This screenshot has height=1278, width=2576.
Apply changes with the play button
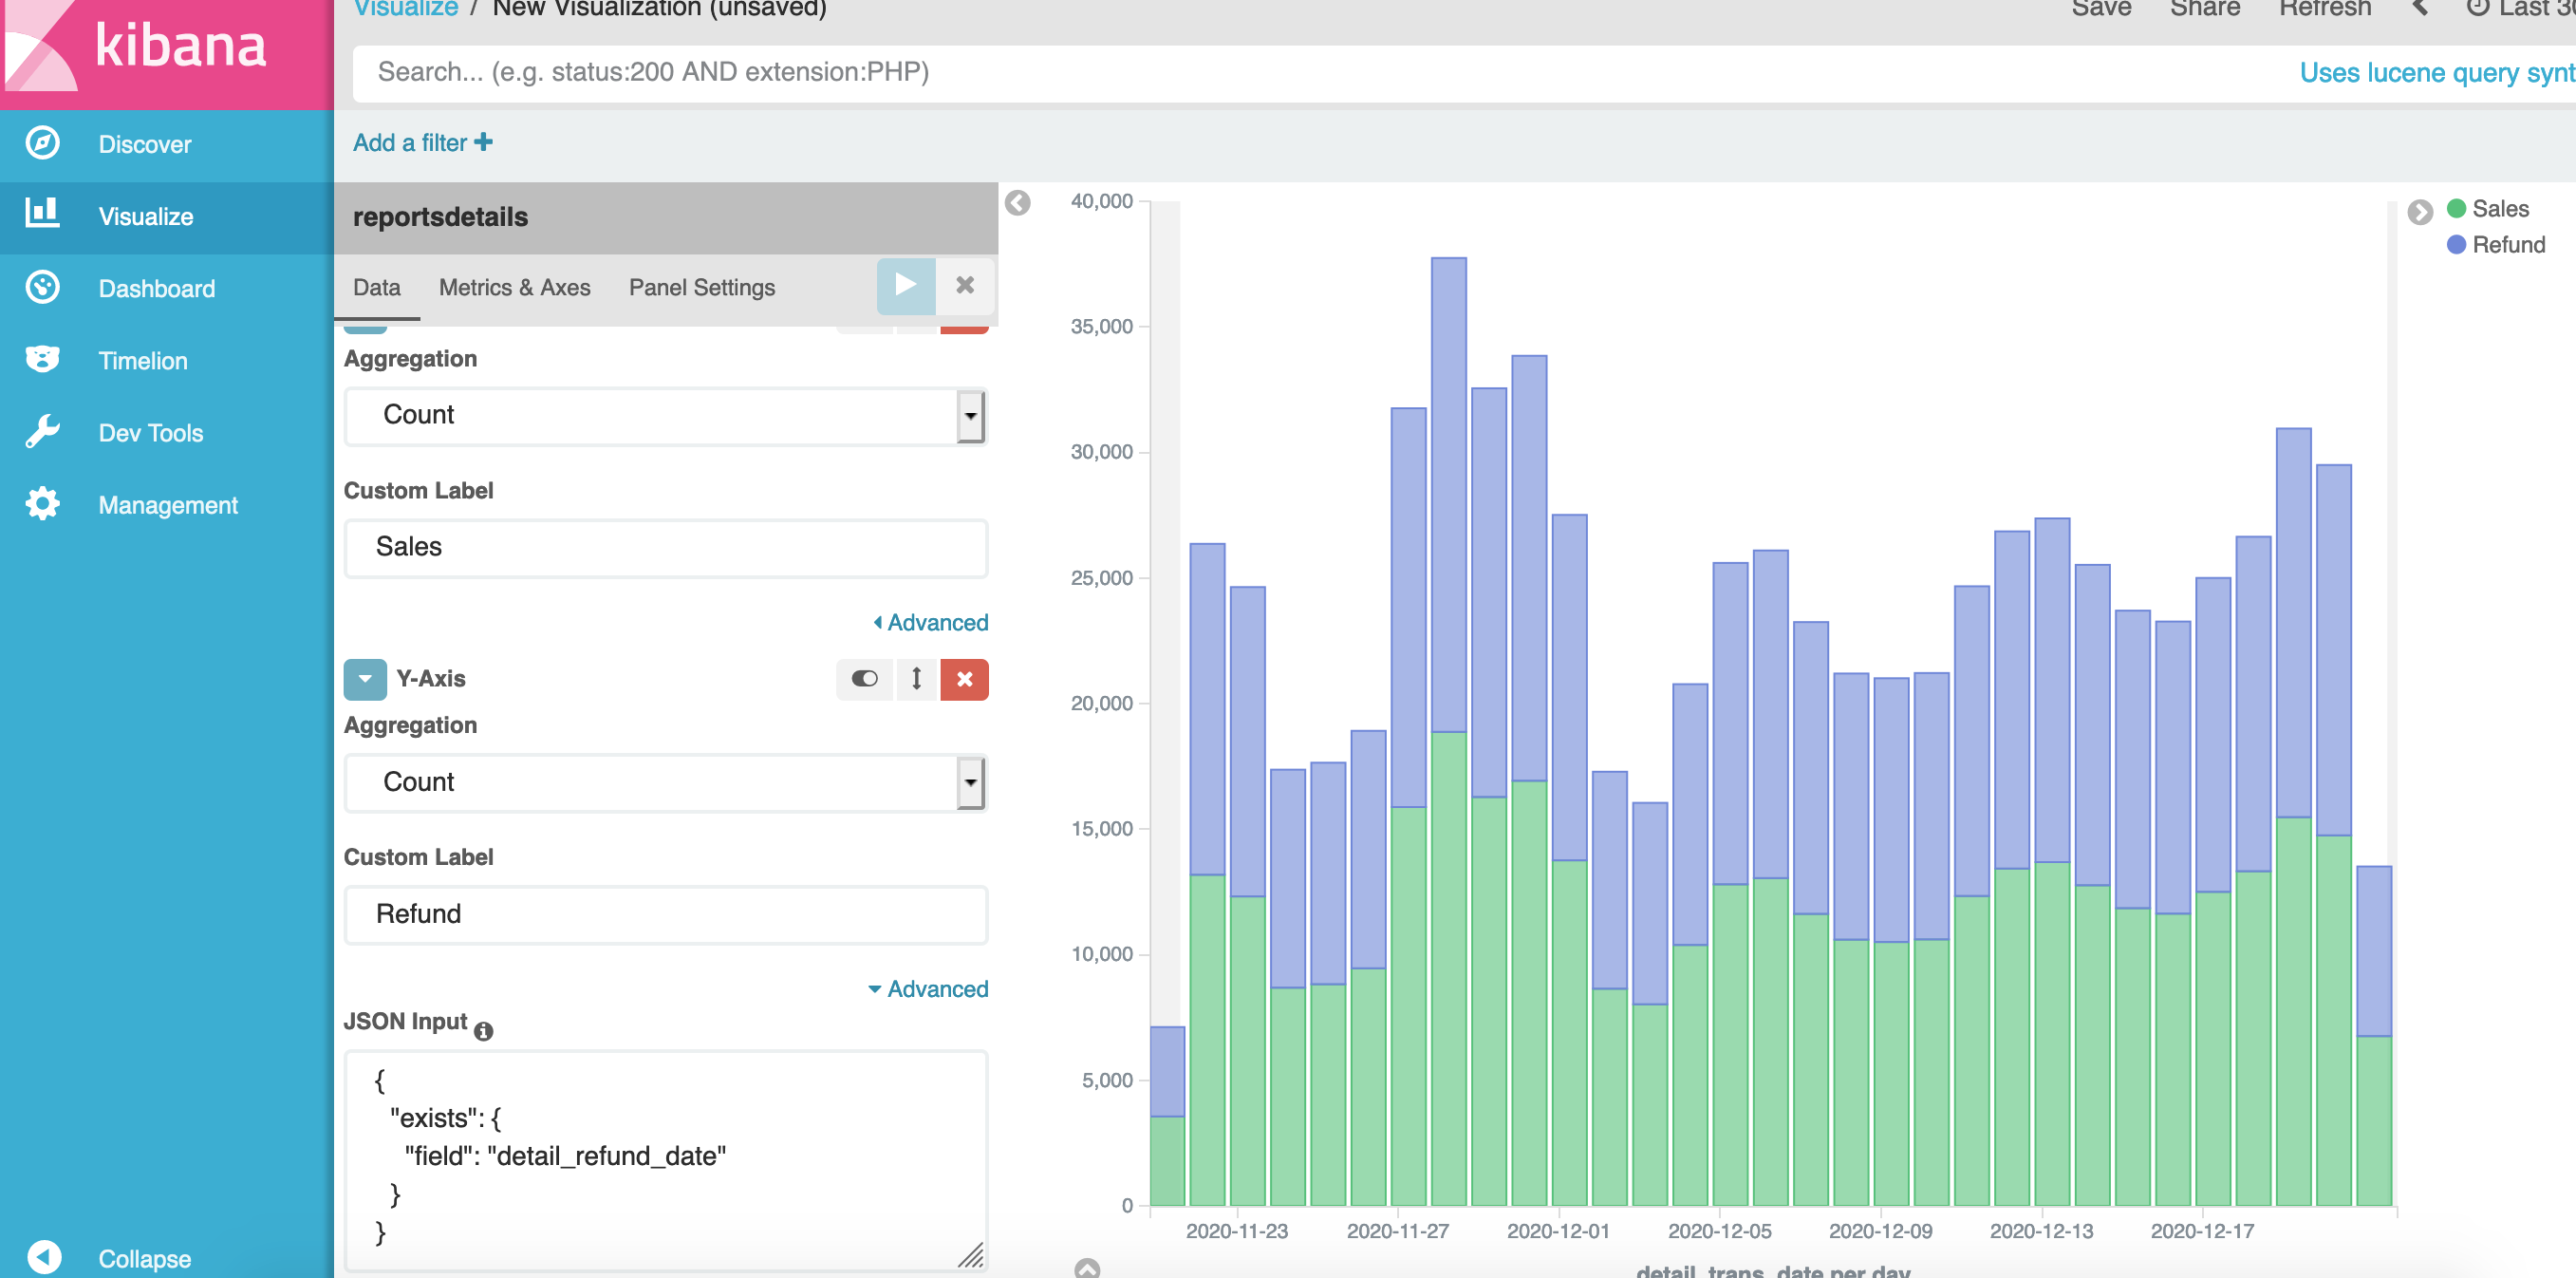(905, 286)
